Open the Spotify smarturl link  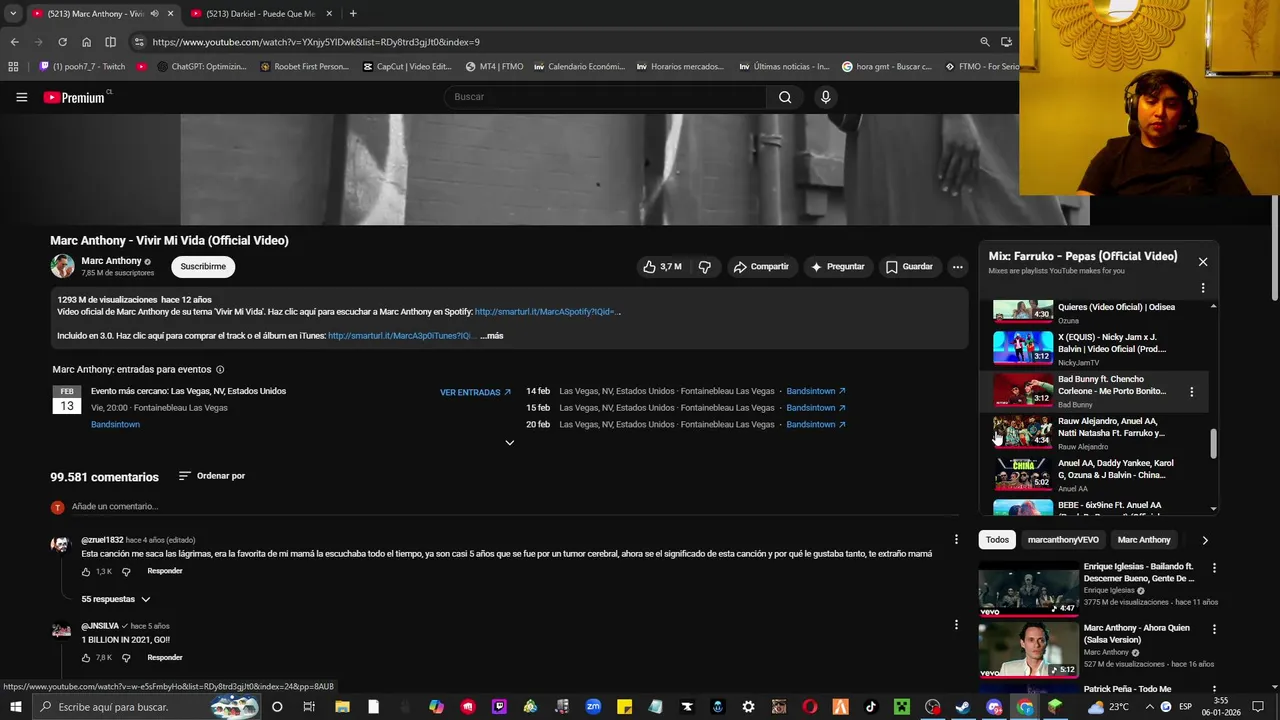pyautogui.click(x=547, y=312)
